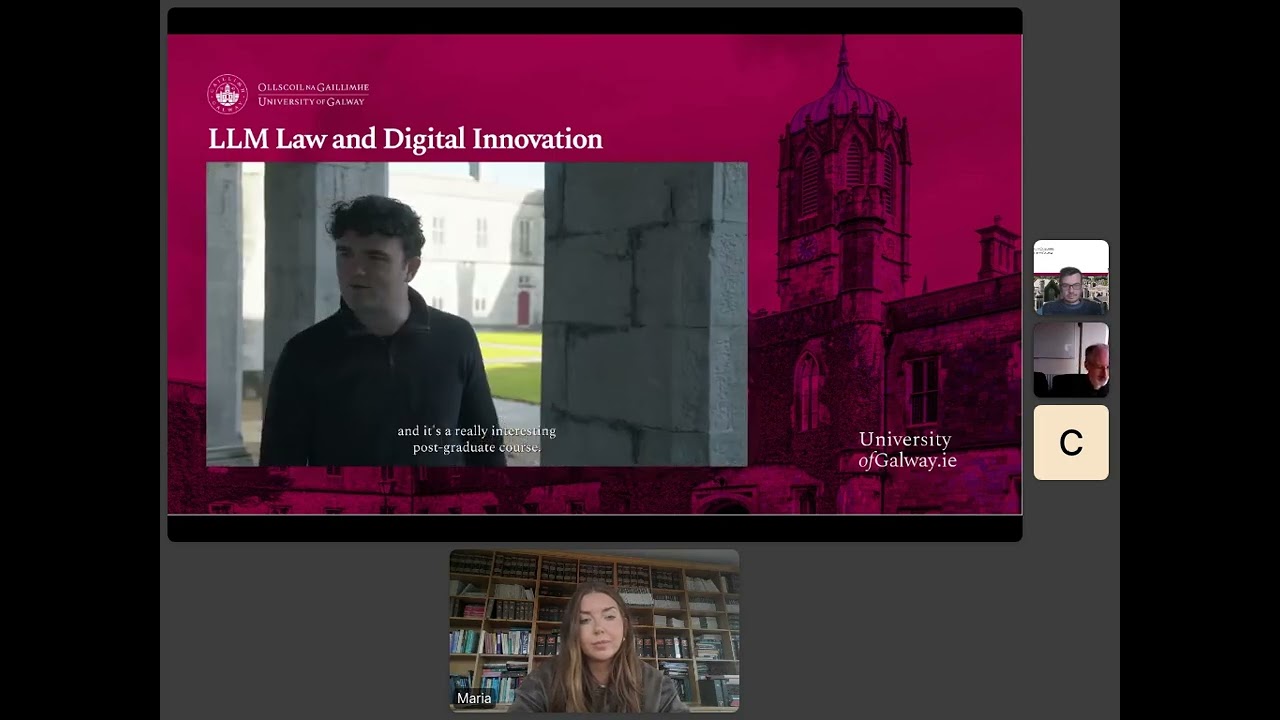The height and width of the screenshot is (720, 1280).
Task: Click 'Ollscoil na Gaillimhe University of Galway' text
Action: click(x=313, y=94)
